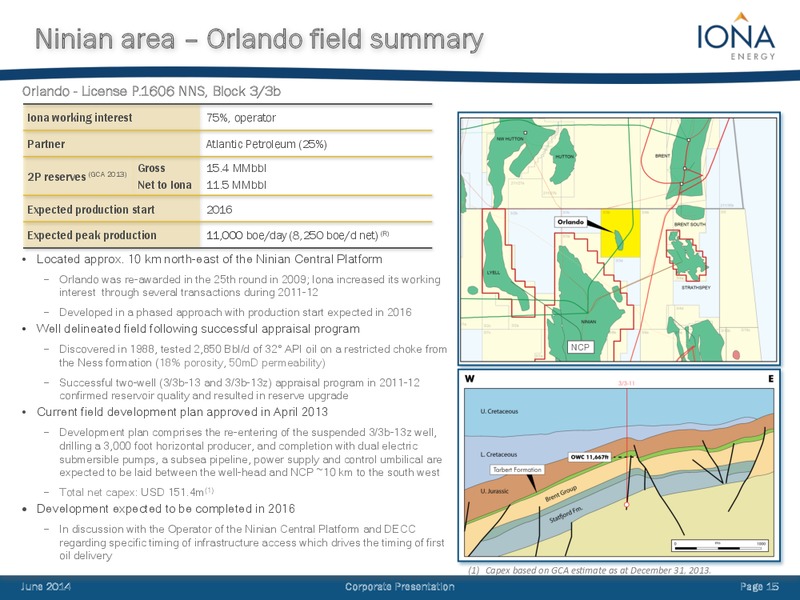Click the '3/3-11' well label on cross-section
Image resolution: width=800 pixels, height=600 pixels.
(x=626, y=383)
